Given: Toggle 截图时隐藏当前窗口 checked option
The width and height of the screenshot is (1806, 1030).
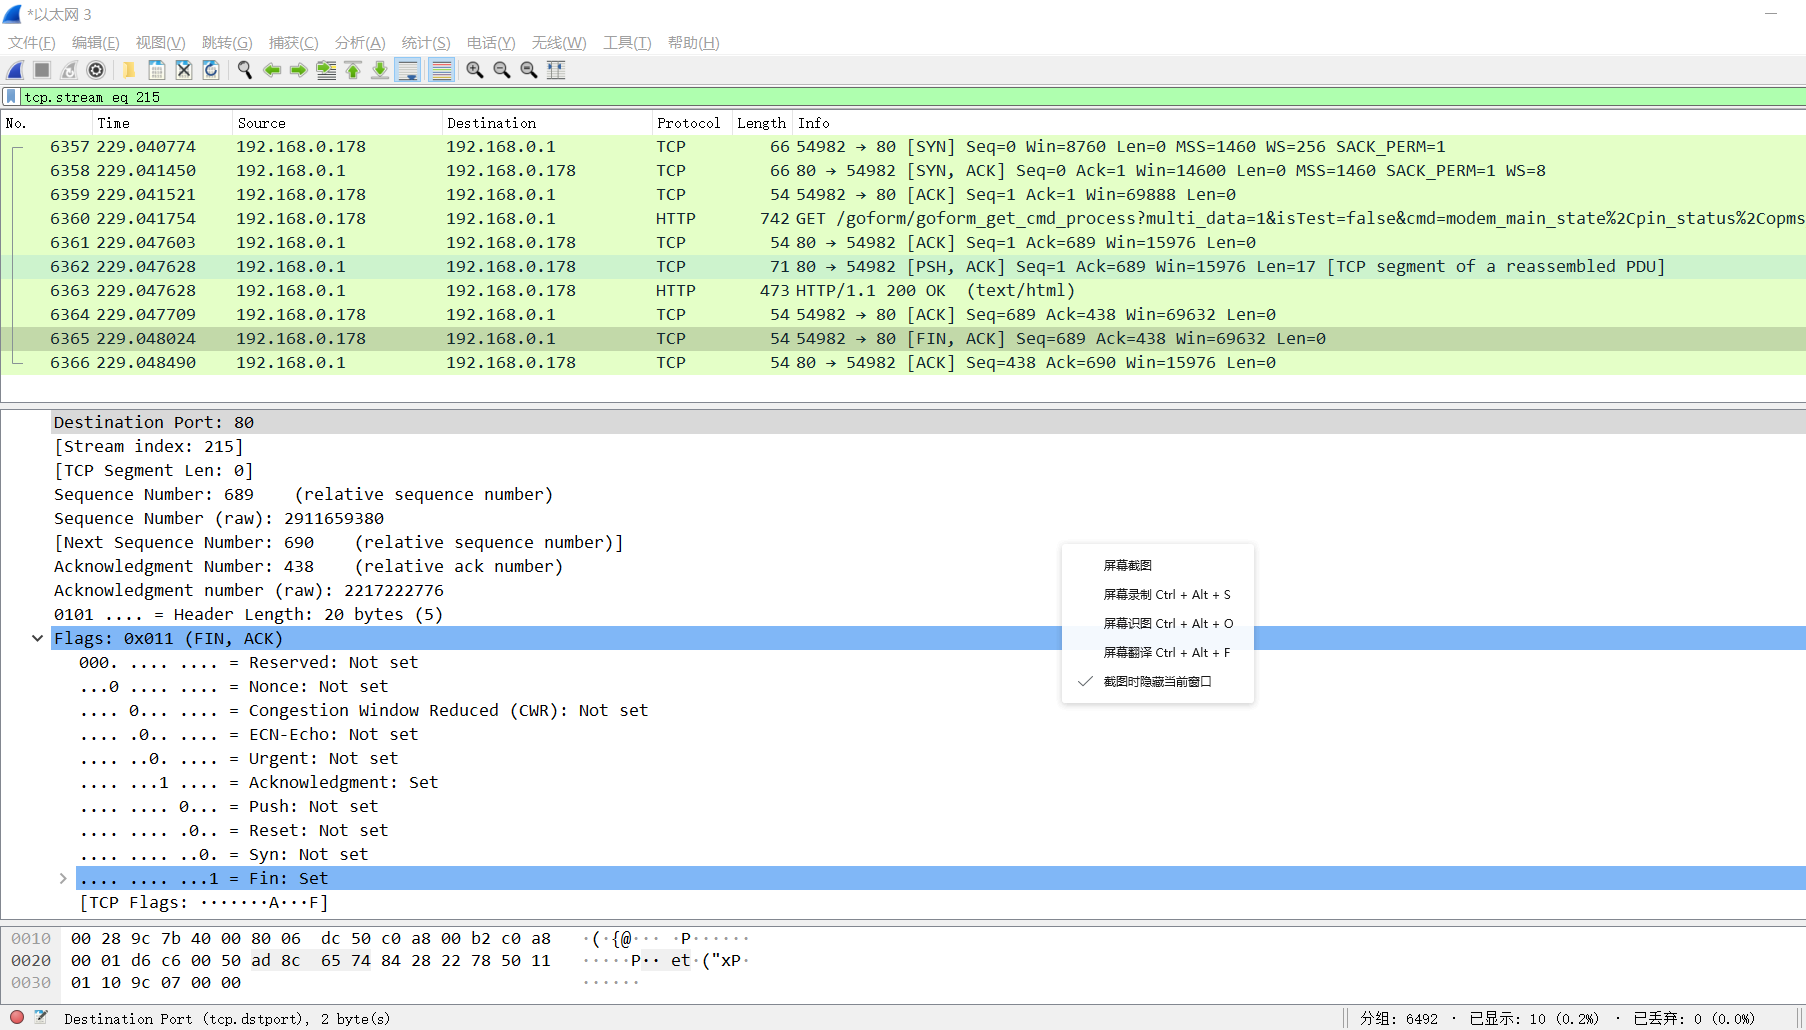Looking at the screenshot, I should pyautogui.click(x=1157, y=682).
